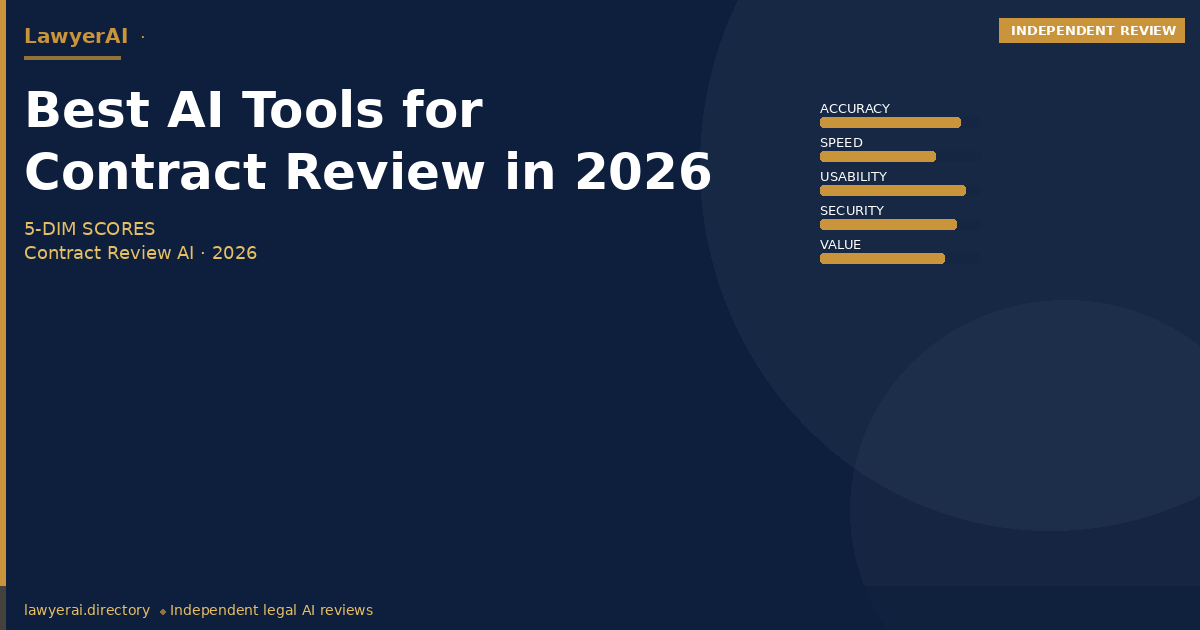Click the '5-DIM SCORES' subtitle
The image size is (1200, 630).
point(90,229)
